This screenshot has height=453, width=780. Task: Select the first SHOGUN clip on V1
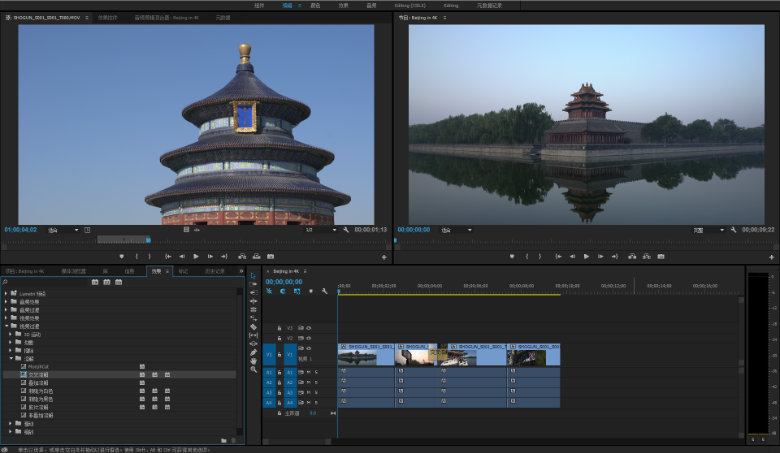click(366, 354)
